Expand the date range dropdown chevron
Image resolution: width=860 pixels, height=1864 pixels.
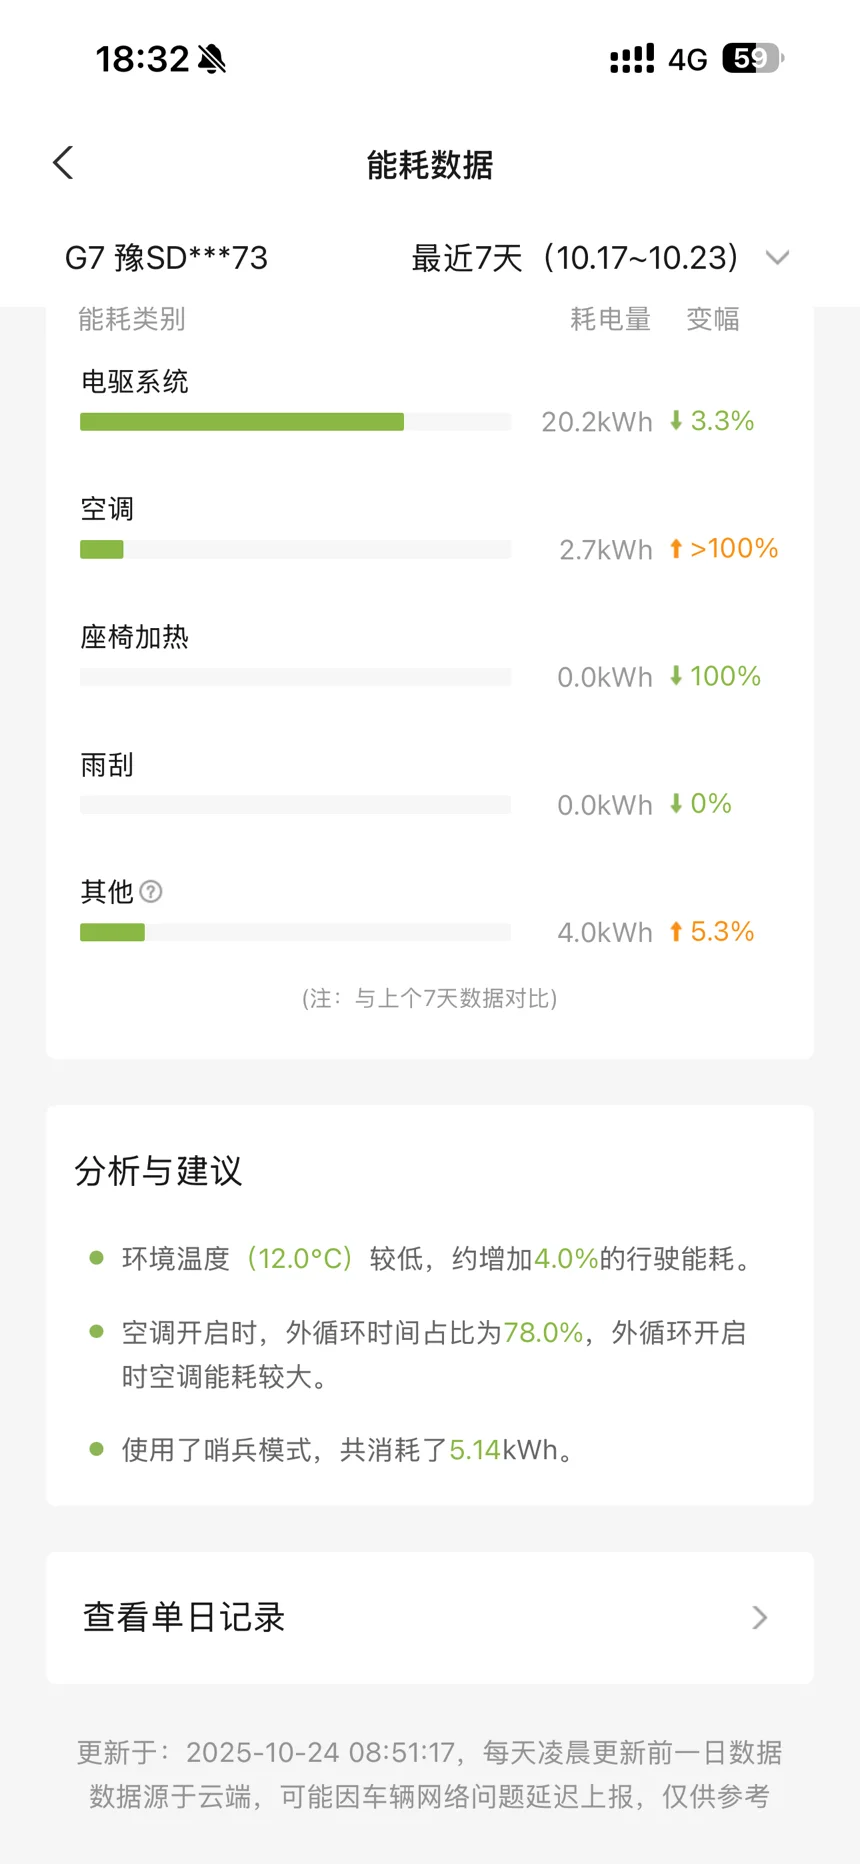click(777, 258)
